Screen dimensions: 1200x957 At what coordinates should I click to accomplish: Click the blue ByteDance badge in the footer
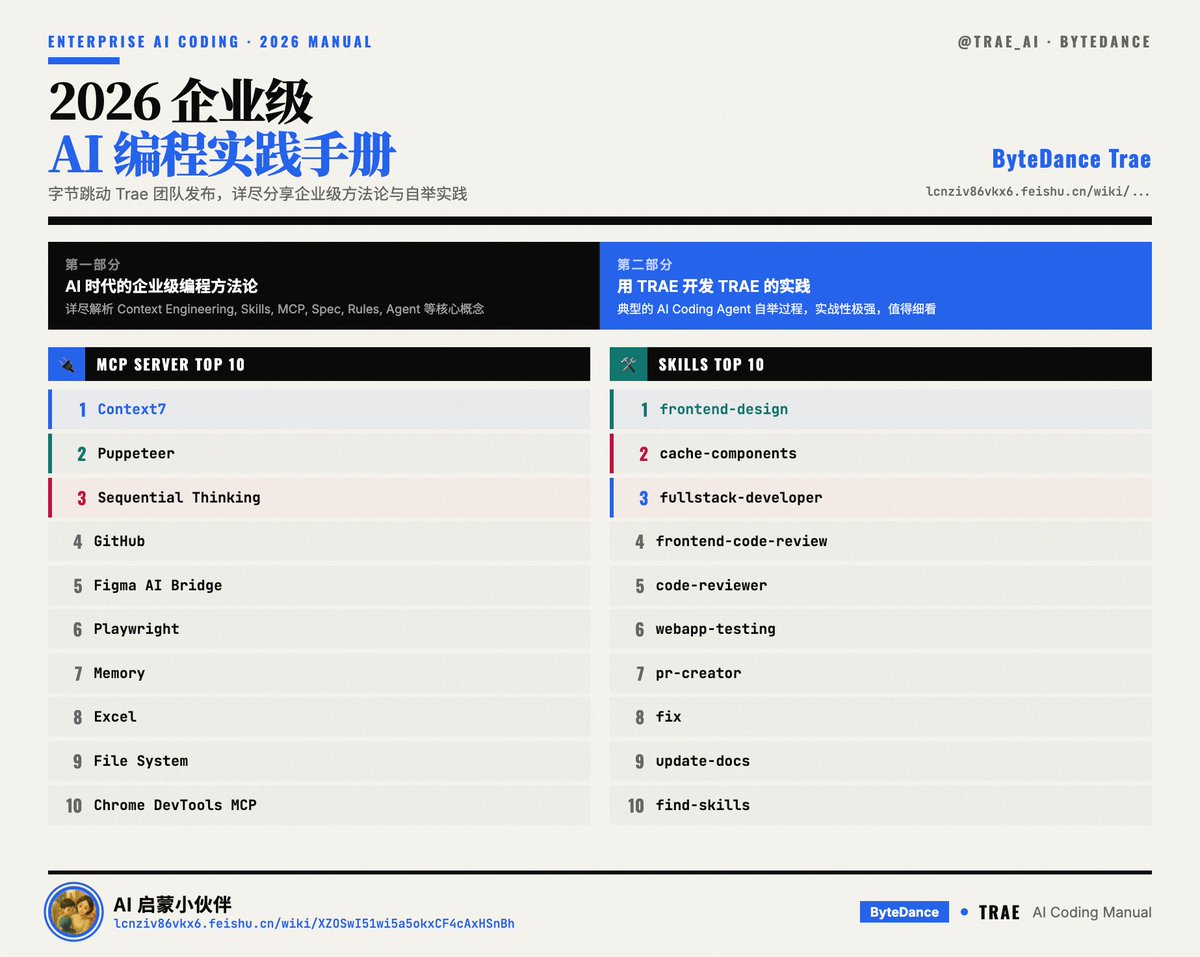point(903,912)
